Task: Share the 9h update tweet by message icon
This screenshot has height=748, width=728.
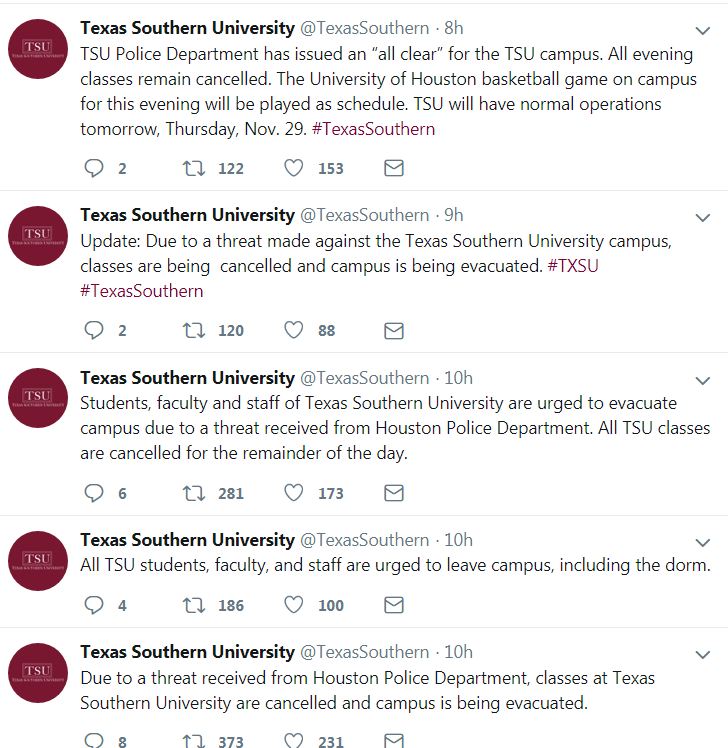Action: point(394,330)
